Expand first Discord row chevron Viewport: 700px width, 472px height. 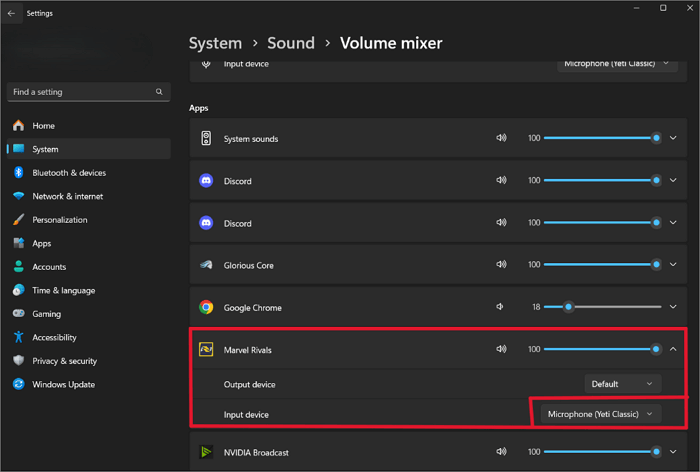[673, 180]
